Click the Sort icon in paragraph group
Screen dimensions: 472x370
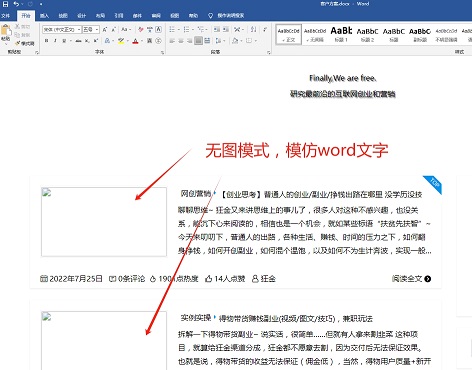253,29
